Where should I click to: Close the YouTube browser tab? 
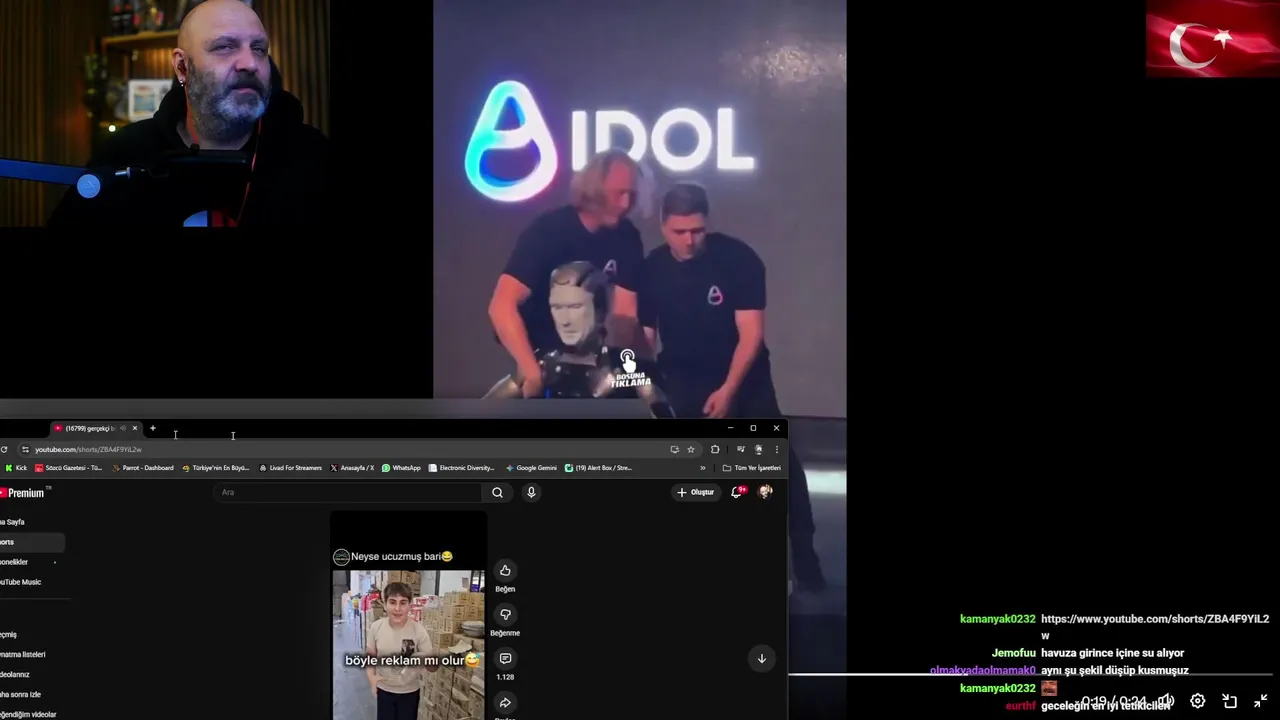point(135,428)
